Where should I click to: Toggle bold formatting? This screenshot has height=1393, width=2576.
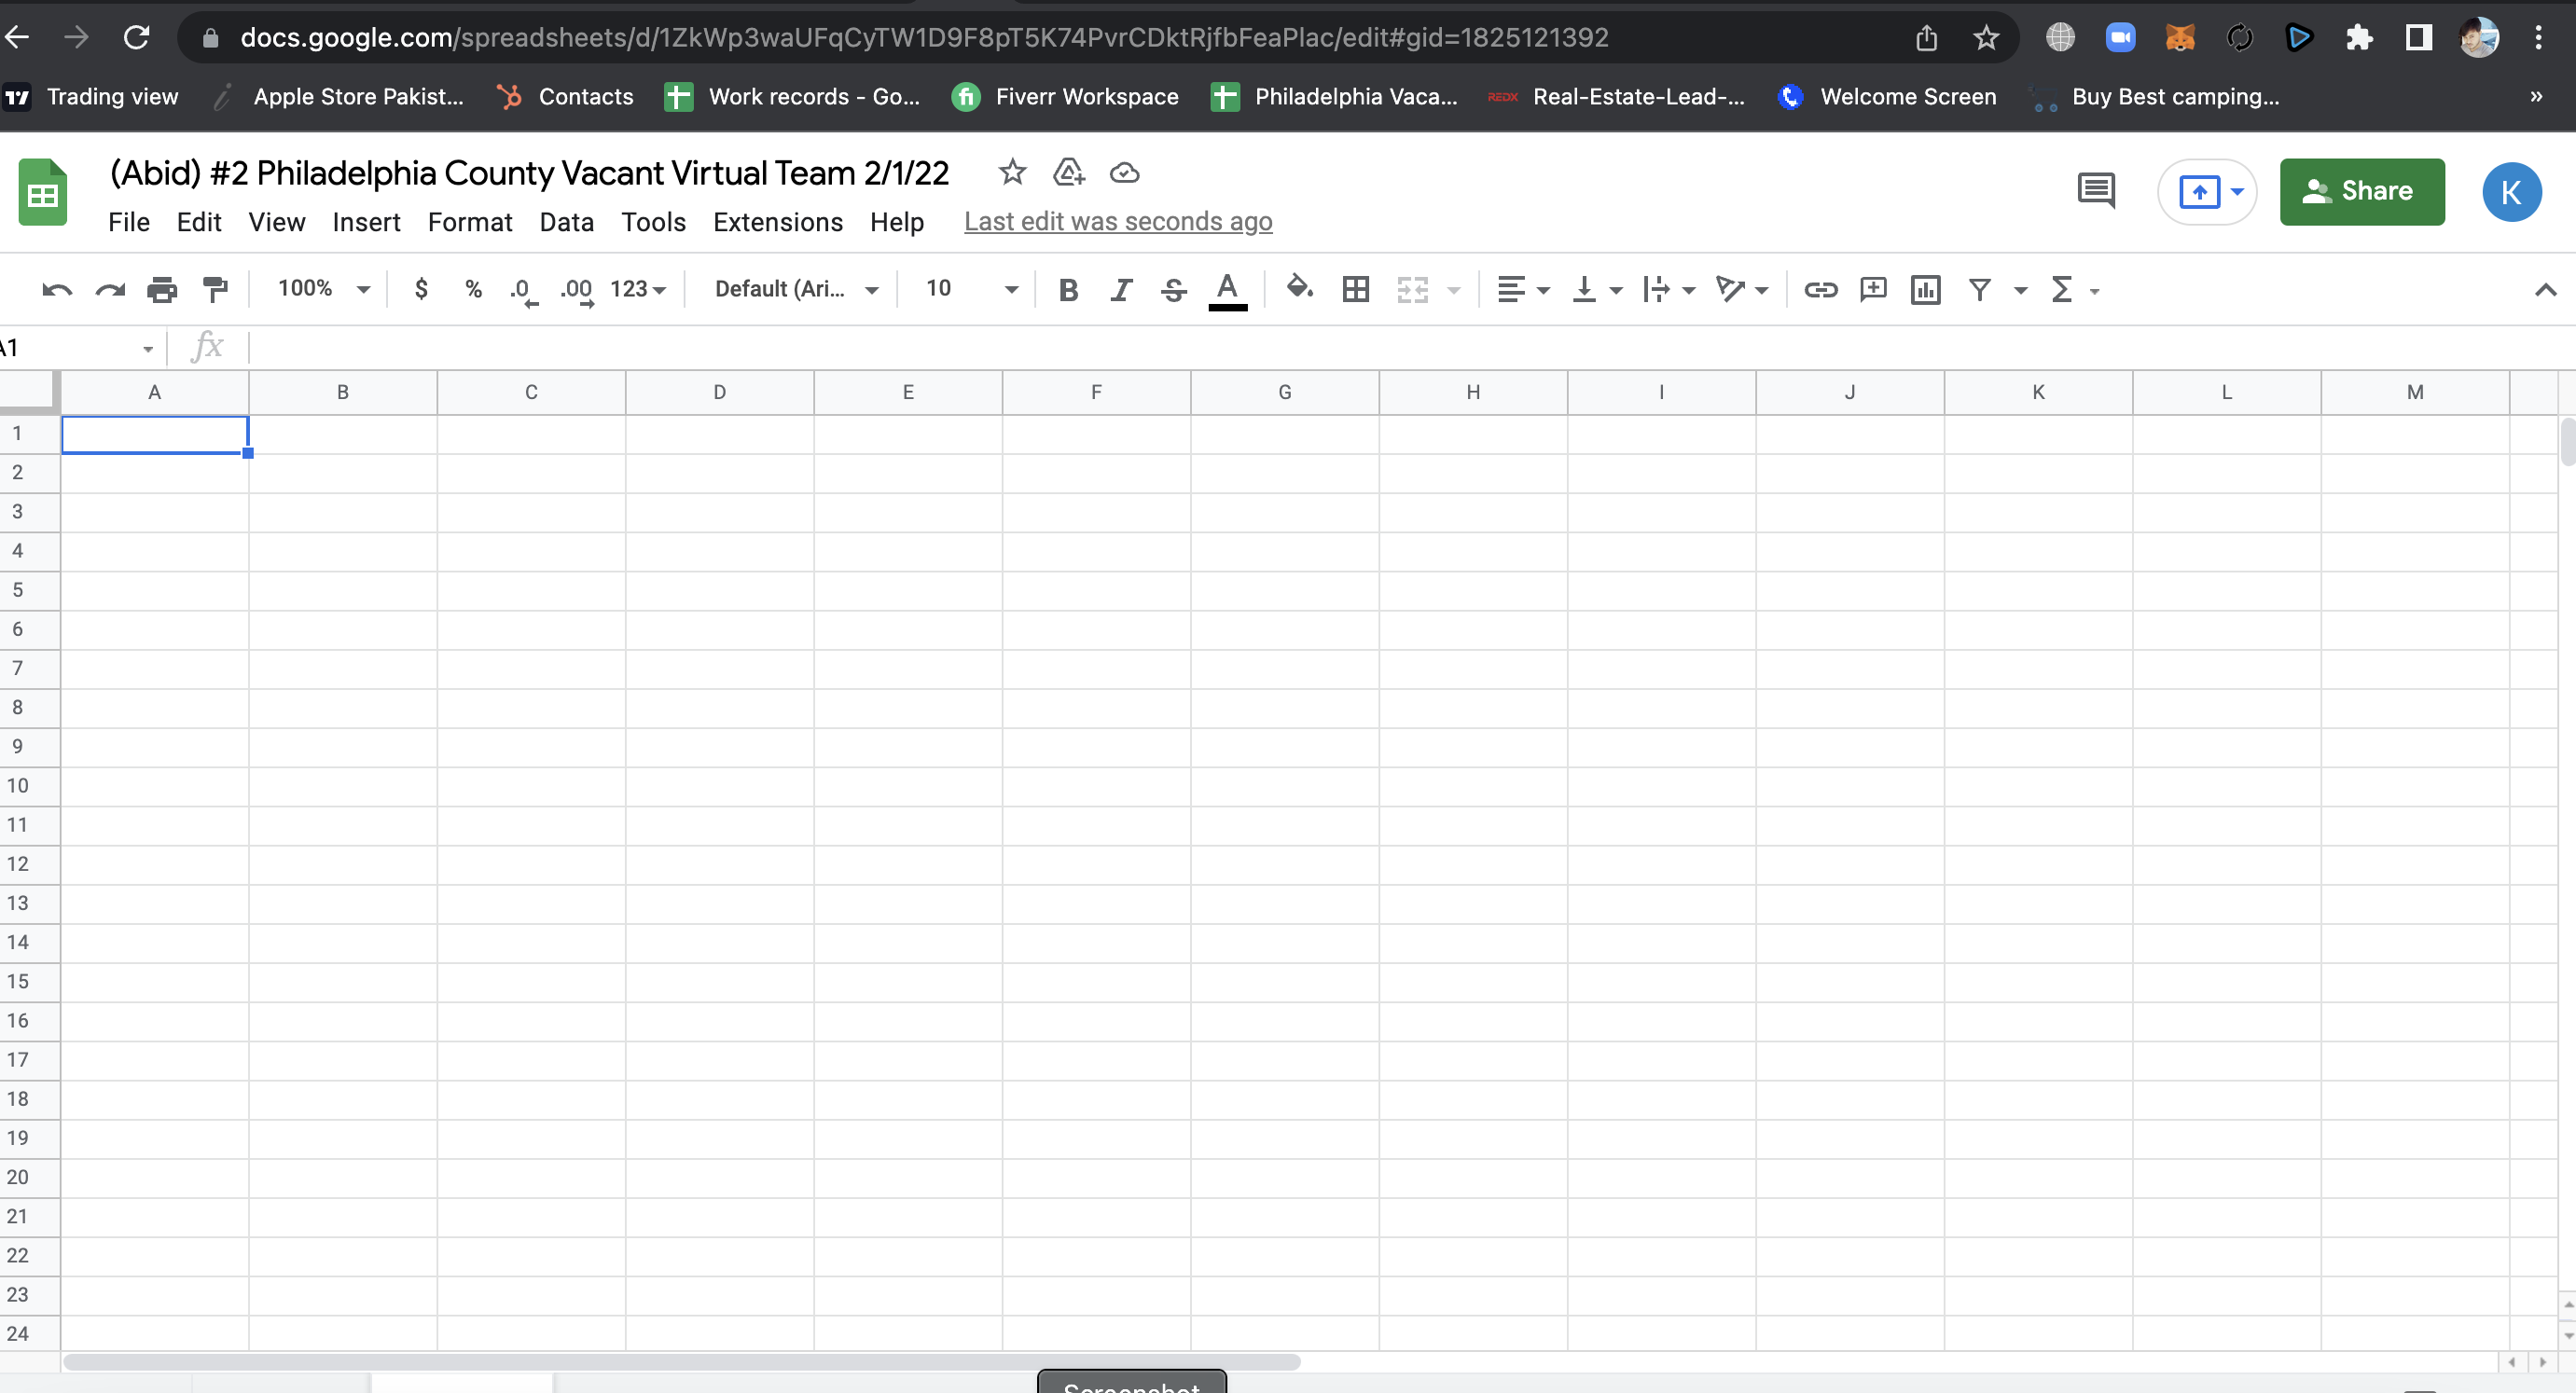click(1068, 290)
